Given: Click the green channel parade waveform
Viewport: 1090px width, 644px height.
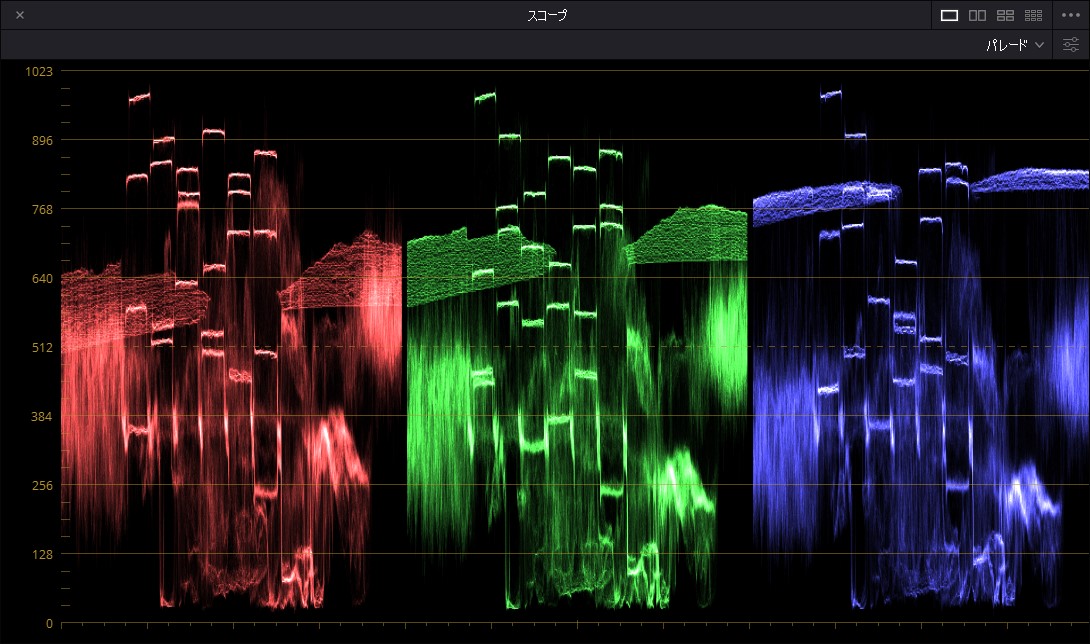Looking at the screenshot, I should pos(577,350).
